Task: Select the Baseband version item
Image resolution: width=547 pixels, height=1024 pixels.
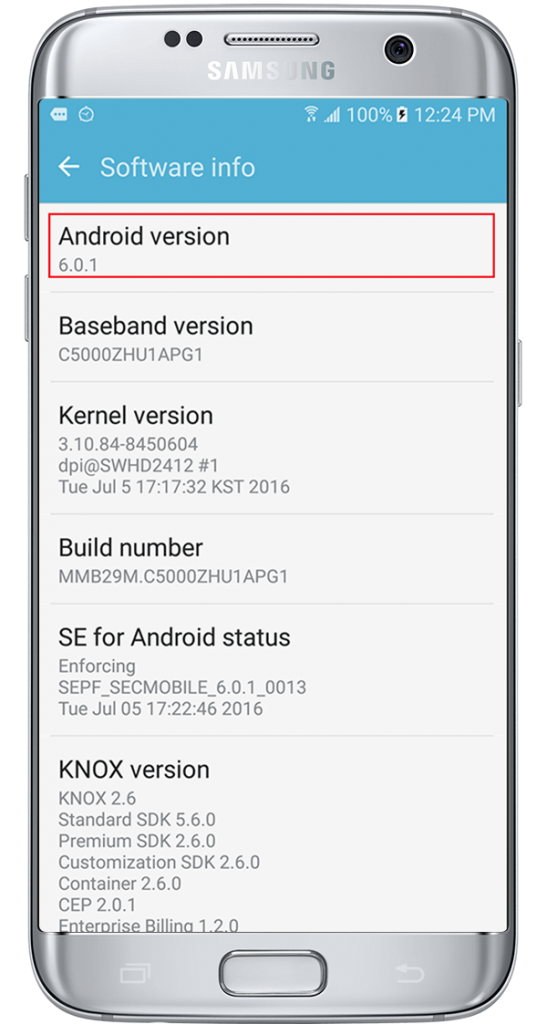Action: [273, 338]
